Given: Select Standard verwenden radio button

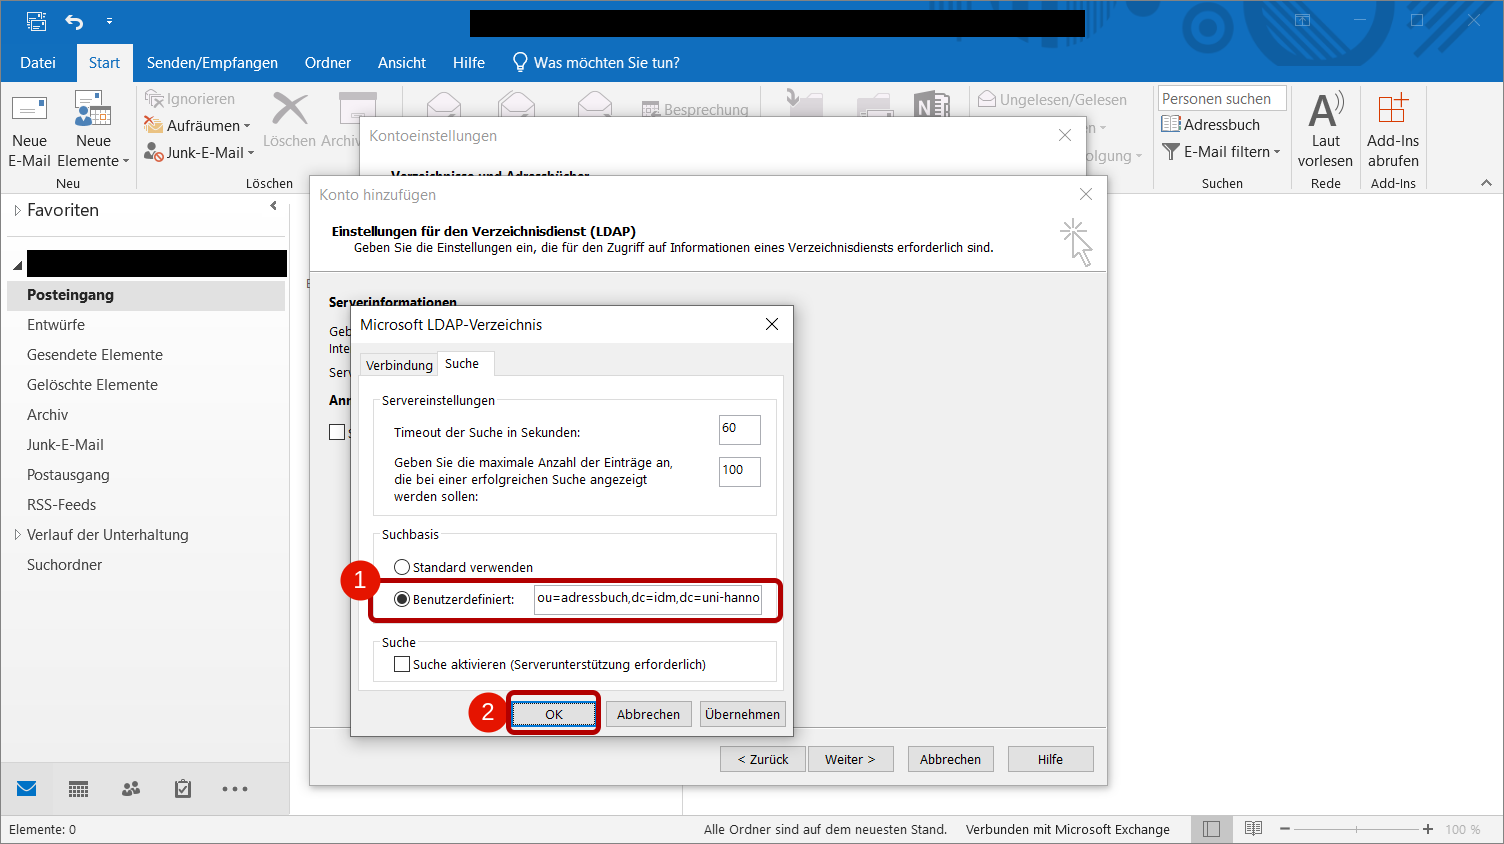Looking at the screenshot, I should point(402,567).
